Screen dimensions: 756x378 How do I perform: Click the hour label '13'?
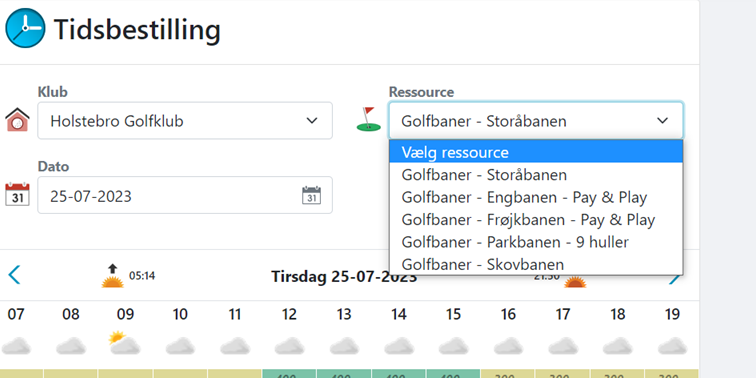coord(344,315)
